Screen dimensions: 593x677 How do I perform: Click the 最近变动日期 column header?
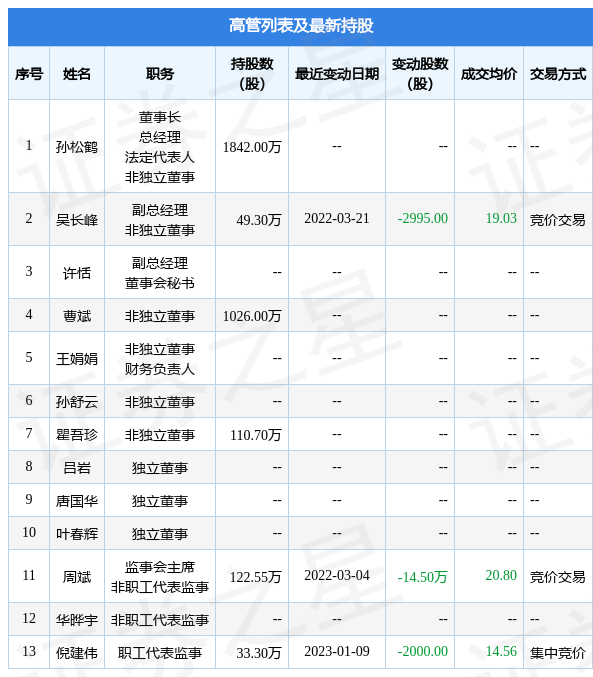(x=337, y=74)
